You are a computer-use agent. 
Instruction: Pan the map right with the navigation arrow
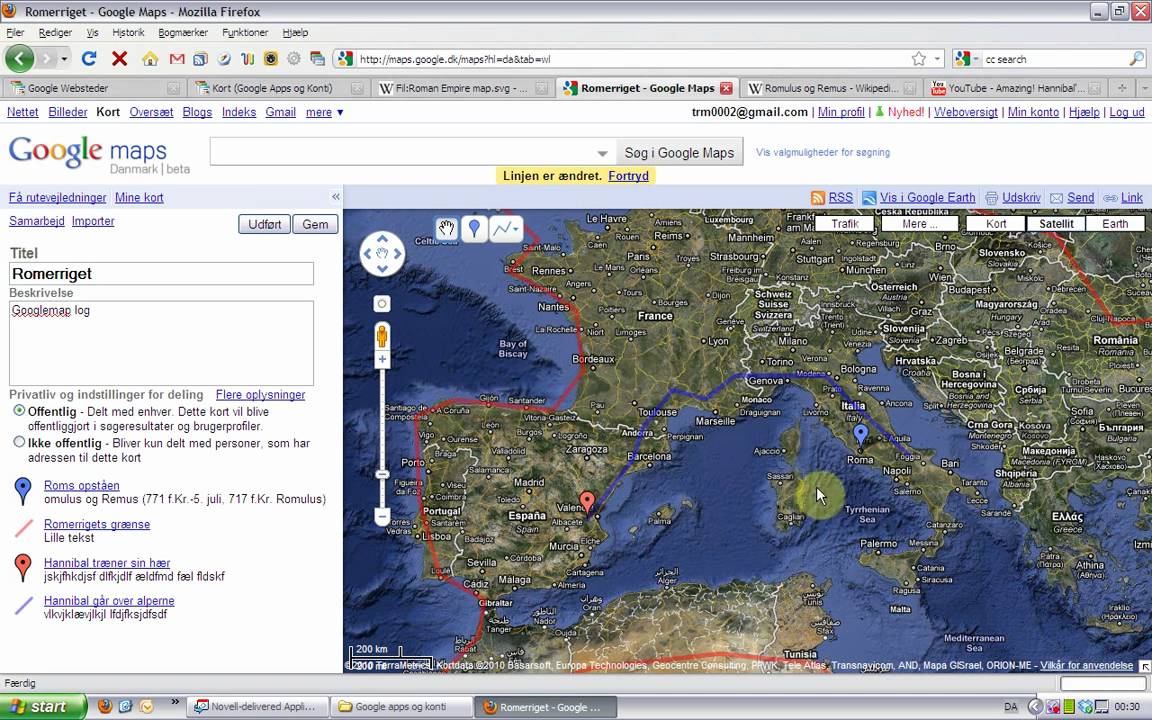point(397,253)
